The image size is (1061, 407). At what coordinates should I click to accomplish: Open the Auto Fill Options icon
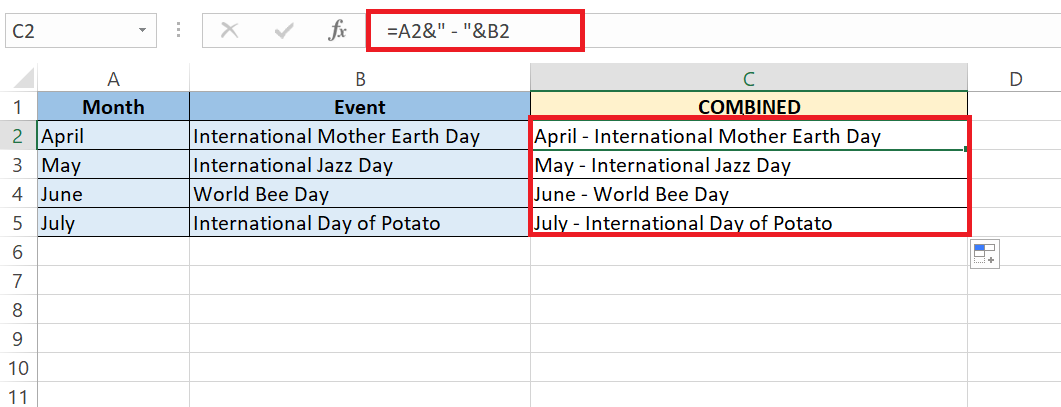tap(985, 254)
